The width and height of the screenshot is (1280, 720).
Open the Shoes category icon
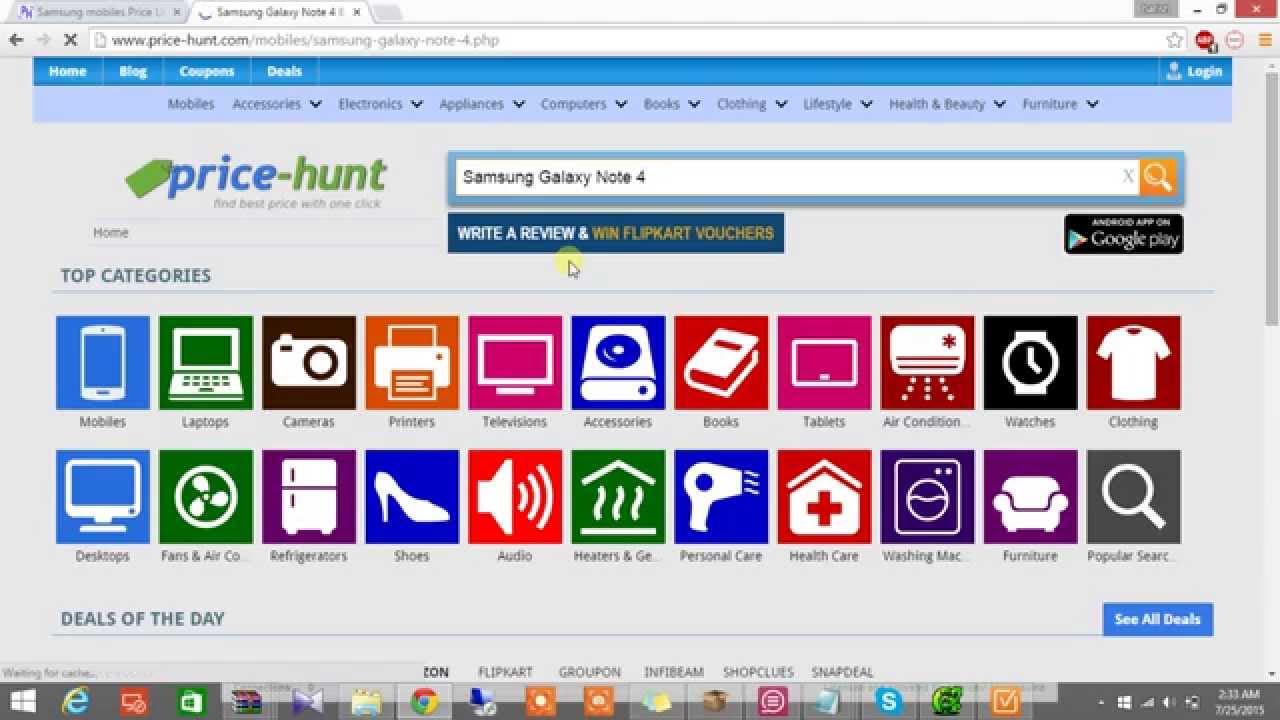[412, 497]
